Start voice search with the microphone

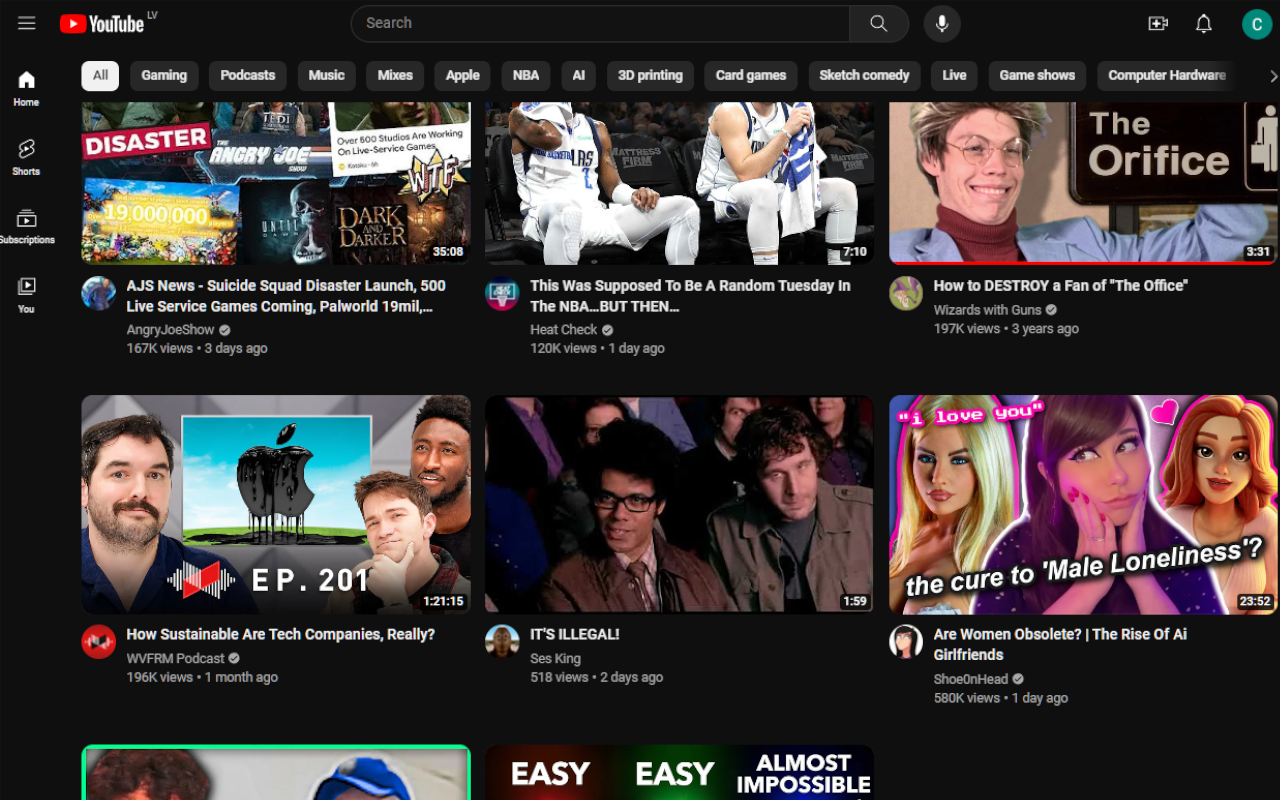[942, 23]
